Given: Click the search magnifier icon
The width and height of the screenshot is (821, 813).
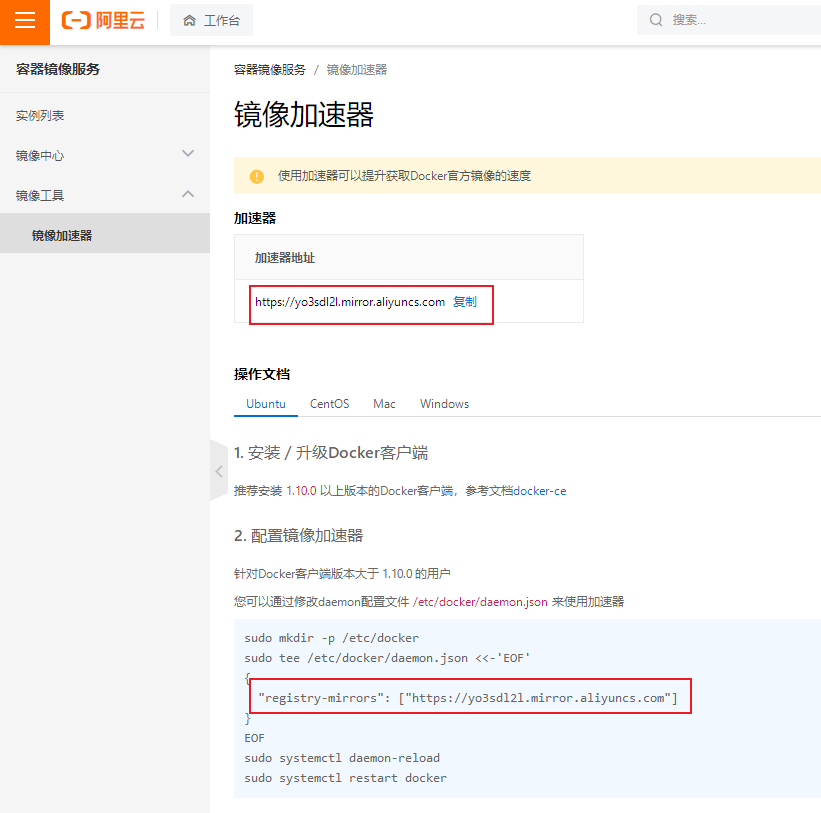Looking at the screenshot, I should (x=656, y=20).
